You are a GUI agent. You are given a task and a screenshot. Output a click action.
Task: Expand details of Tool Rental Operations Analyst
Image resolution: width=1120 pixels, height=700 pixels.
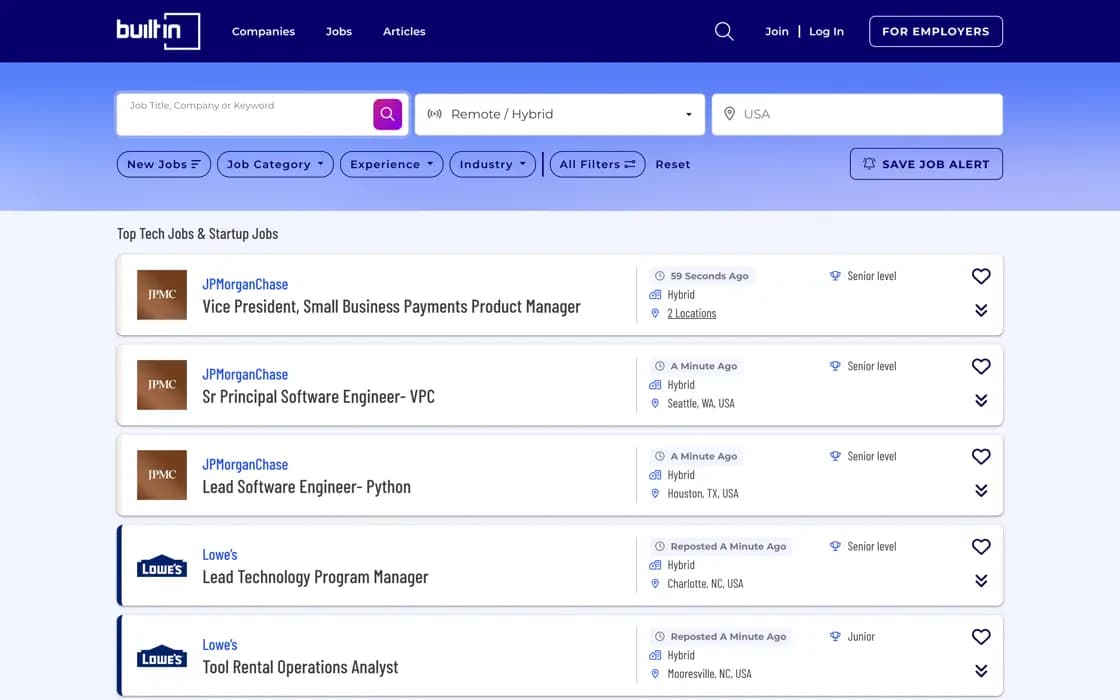[981, 670]
